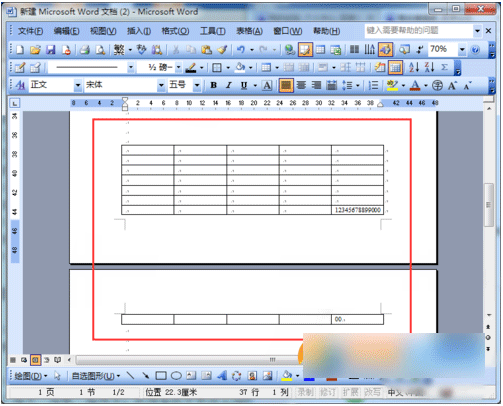The width and height of the screenshot is (503, 406).
Task: Toggle Italic formatting
Action: click(229, 86)
